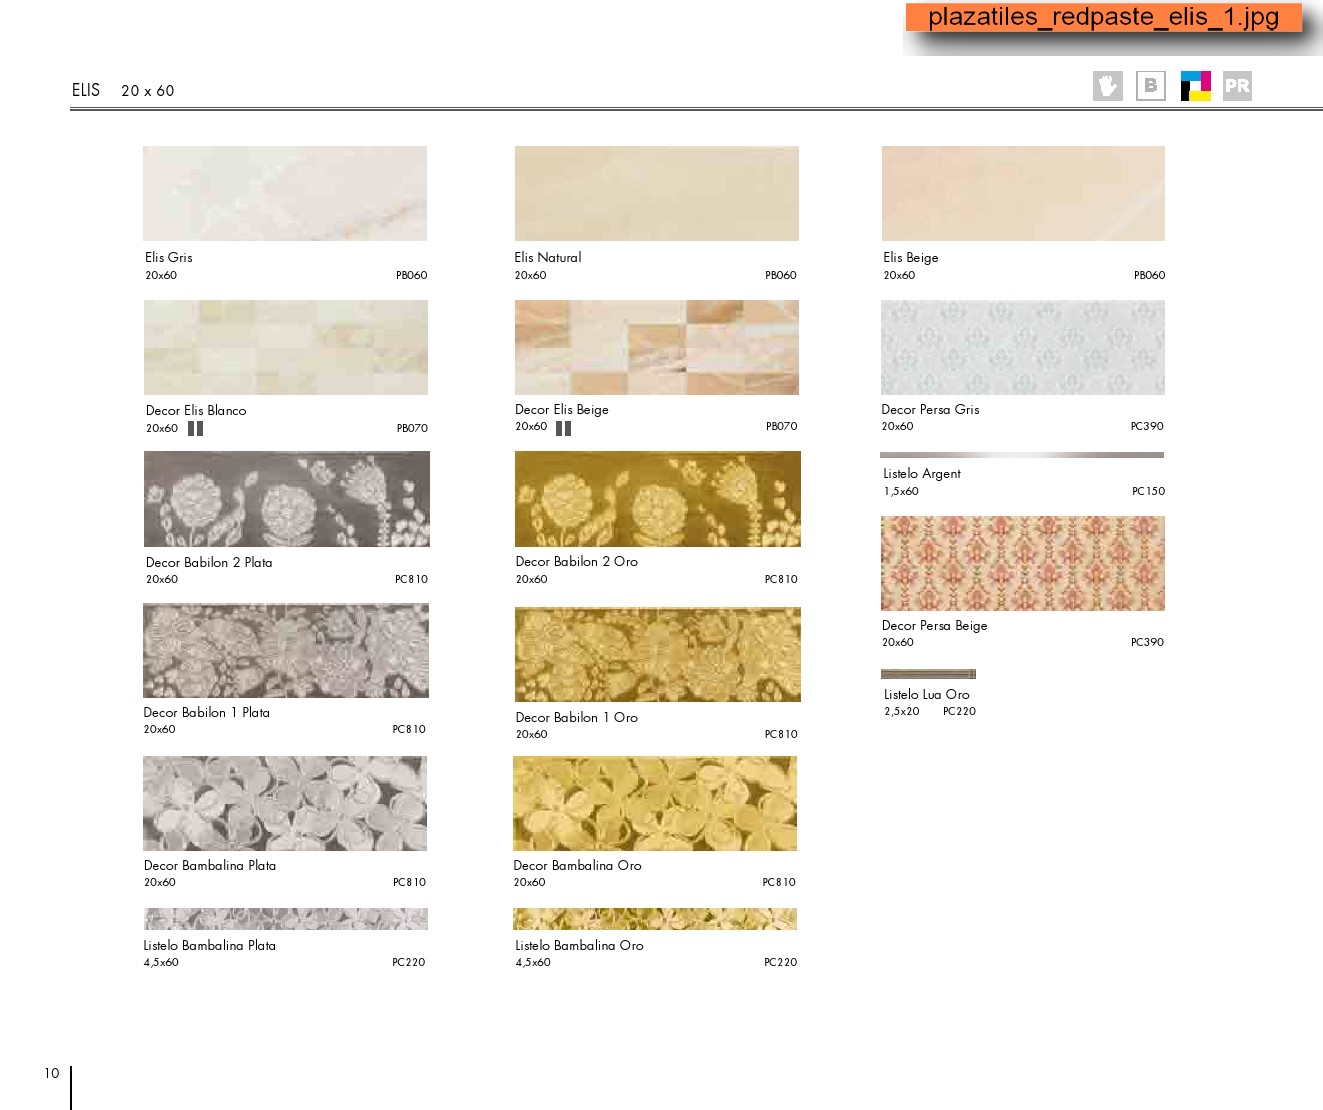Click the 'Decor Persa Beige' caption
Screen dimensions: 1323x1110
[x=935, y=625]
